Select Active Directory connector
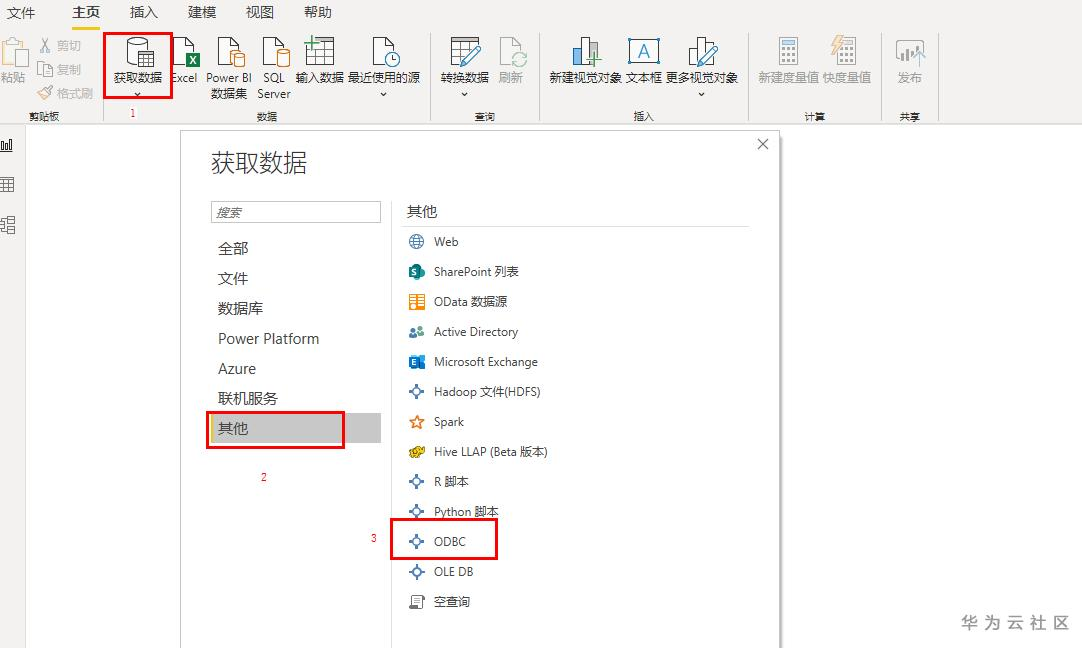1082x648 pixels. pyautogui.click(x=463, y=331)
